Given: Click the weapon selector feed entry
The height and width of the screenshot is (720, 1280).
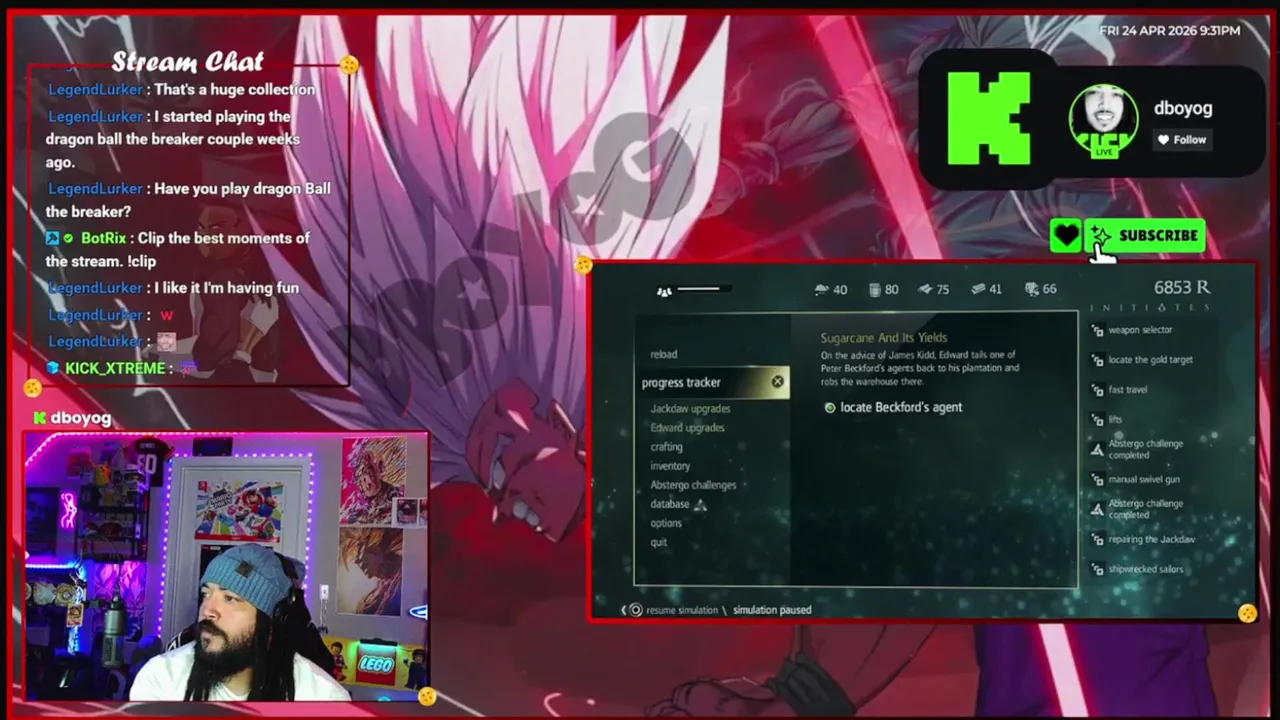Looking at the screenshot, I should pos(1140,330).
